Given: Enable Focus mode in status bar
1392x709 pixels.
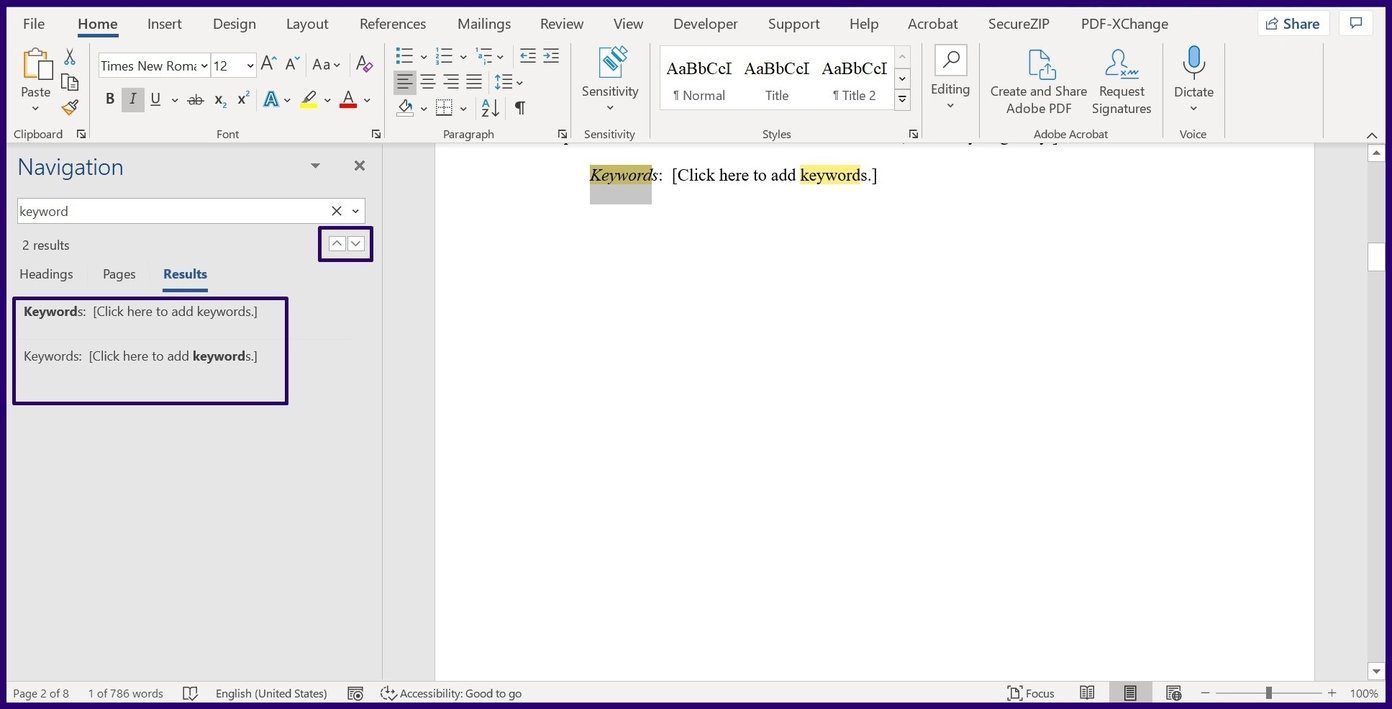Looking at the screenshot, I should click(x=1031, y=693).
